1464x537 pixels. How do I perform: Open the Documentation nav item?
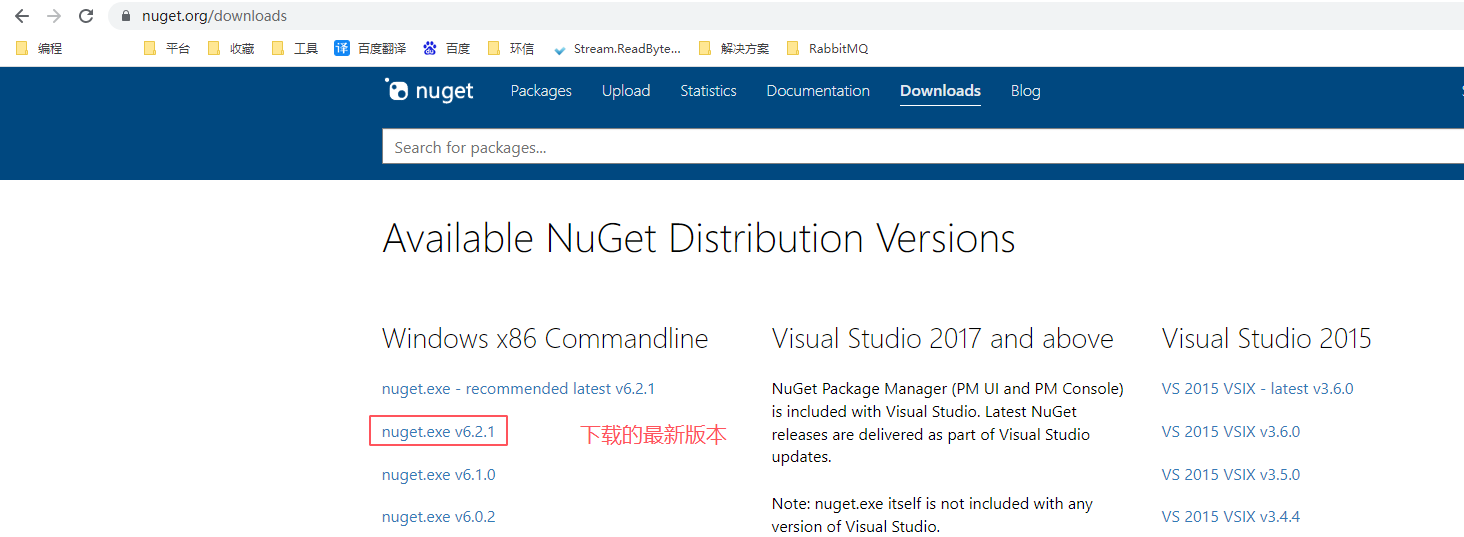pyautogui.click(x=818, y=90)
